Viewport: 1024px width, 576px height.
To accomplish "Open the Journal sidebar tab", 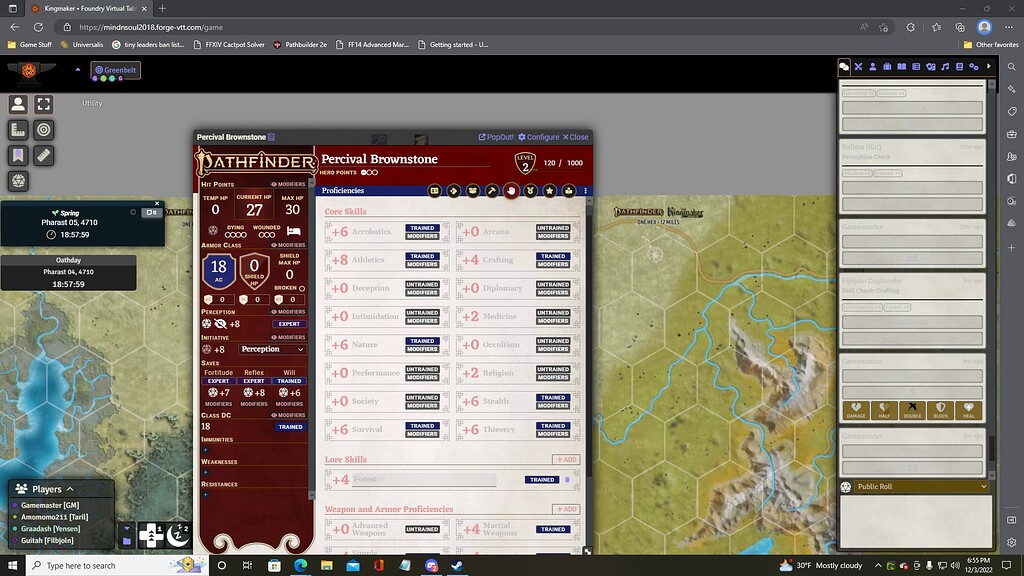I will pyautogui.click(x=901, y=67).
